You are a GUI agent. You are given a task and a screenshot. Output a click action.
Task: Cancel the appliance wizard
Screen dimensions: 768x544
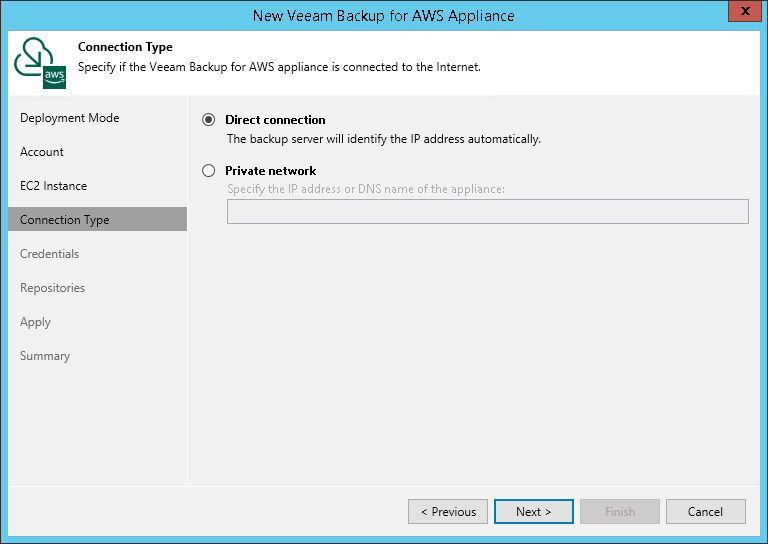pos(705,512)
